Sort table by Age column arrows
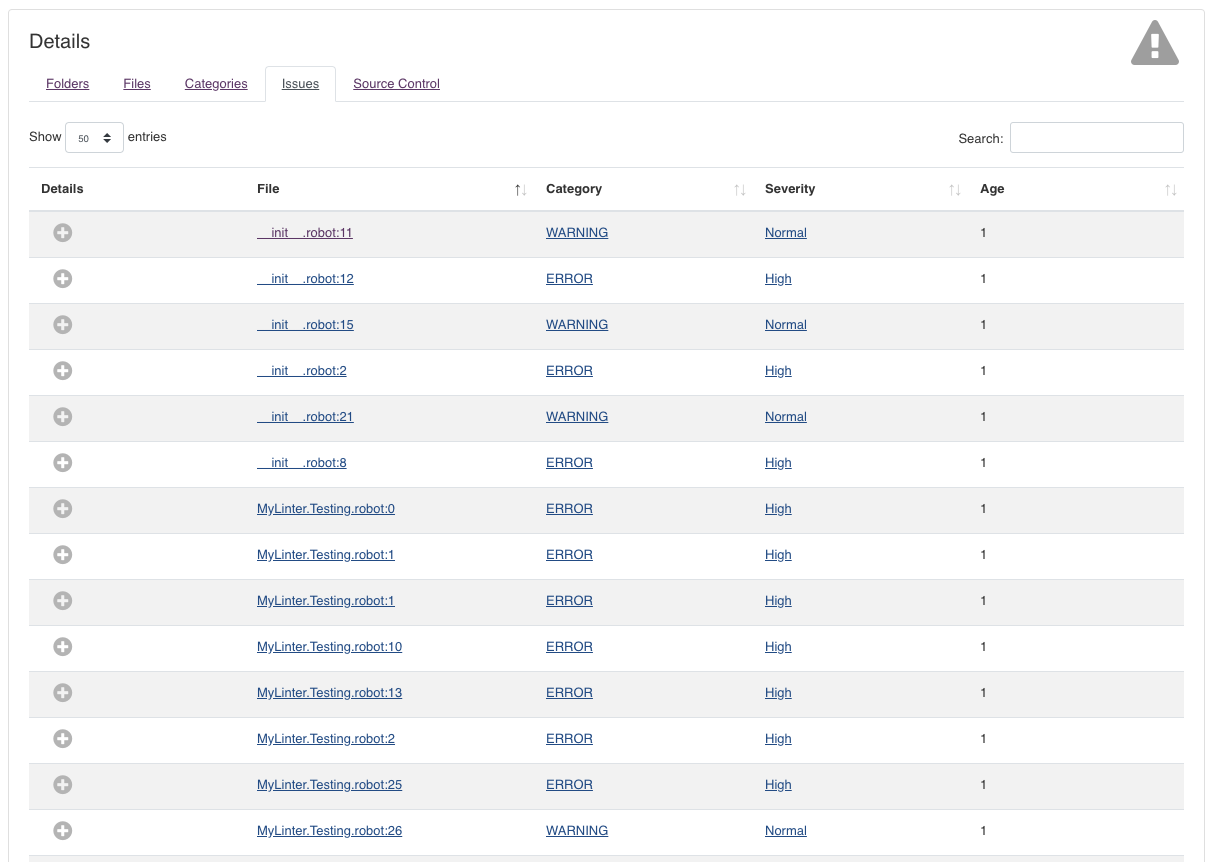The width and height of the screenshot is (1216, 862). pyautogui.click(x=1171, y=189)
